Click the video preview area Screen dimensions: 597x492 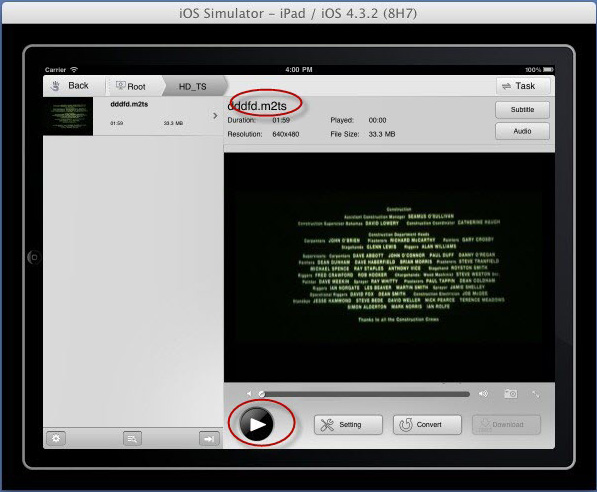click(389, 267)
